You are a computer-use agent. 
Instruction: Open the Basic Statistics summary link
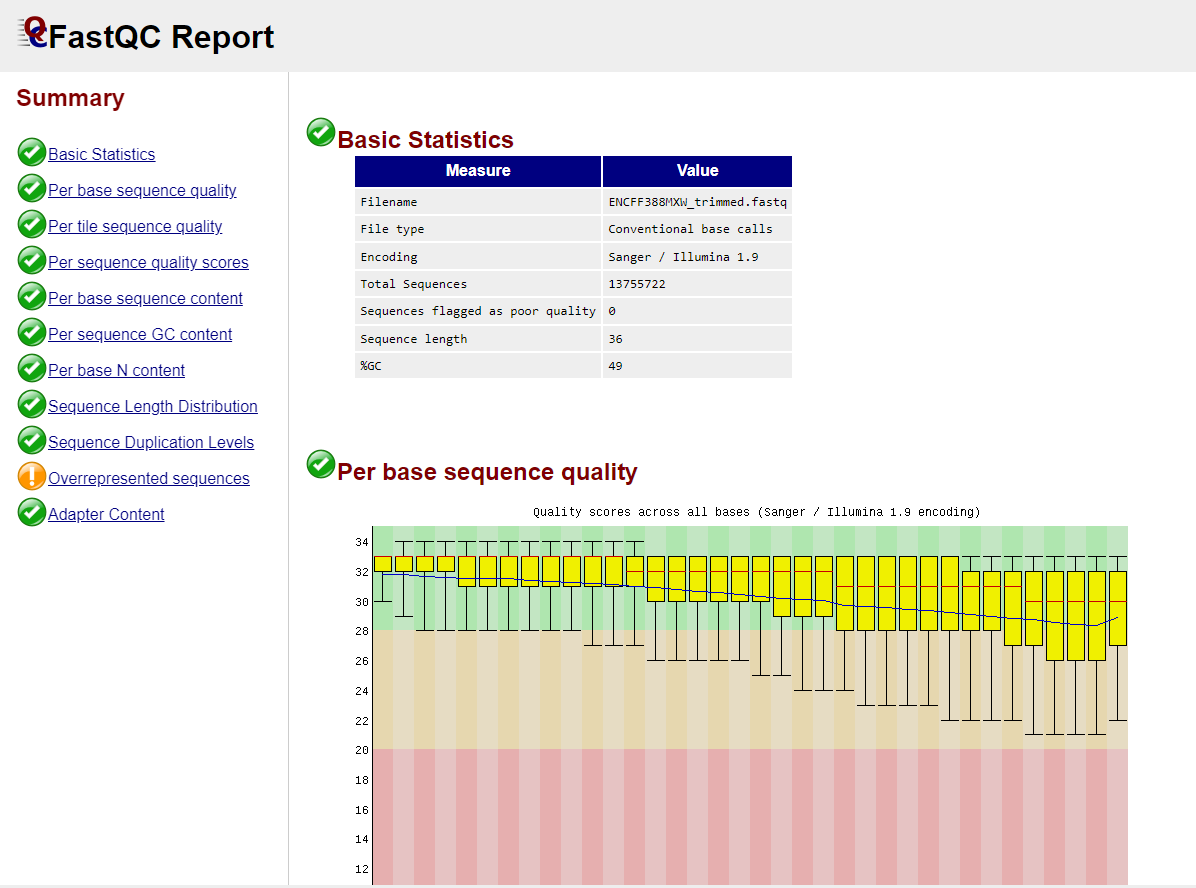101,154
